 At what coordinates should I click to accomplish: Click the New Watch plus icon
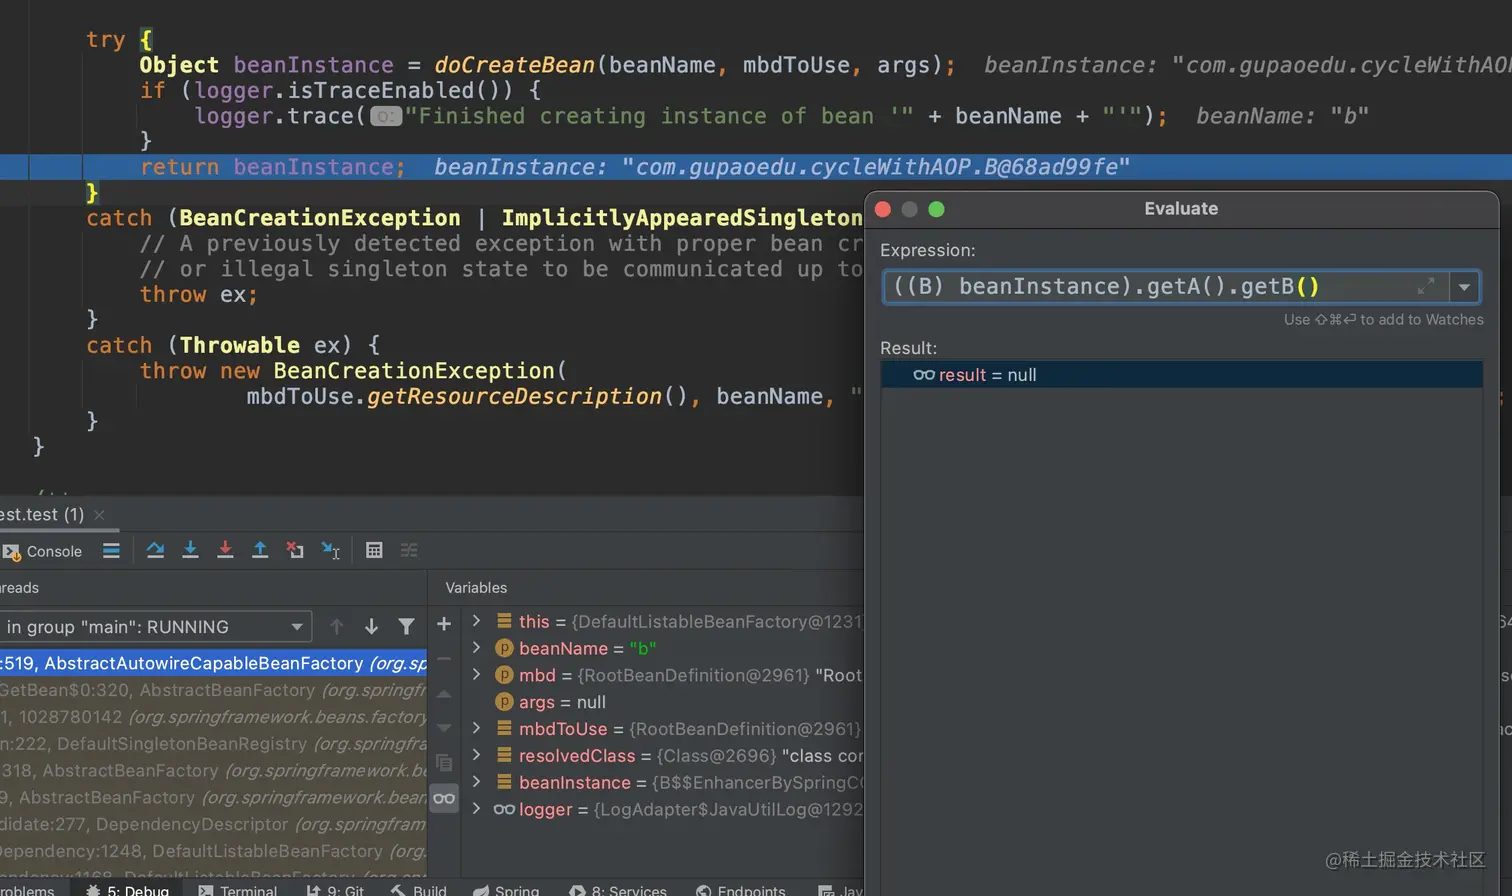(444, 624)
